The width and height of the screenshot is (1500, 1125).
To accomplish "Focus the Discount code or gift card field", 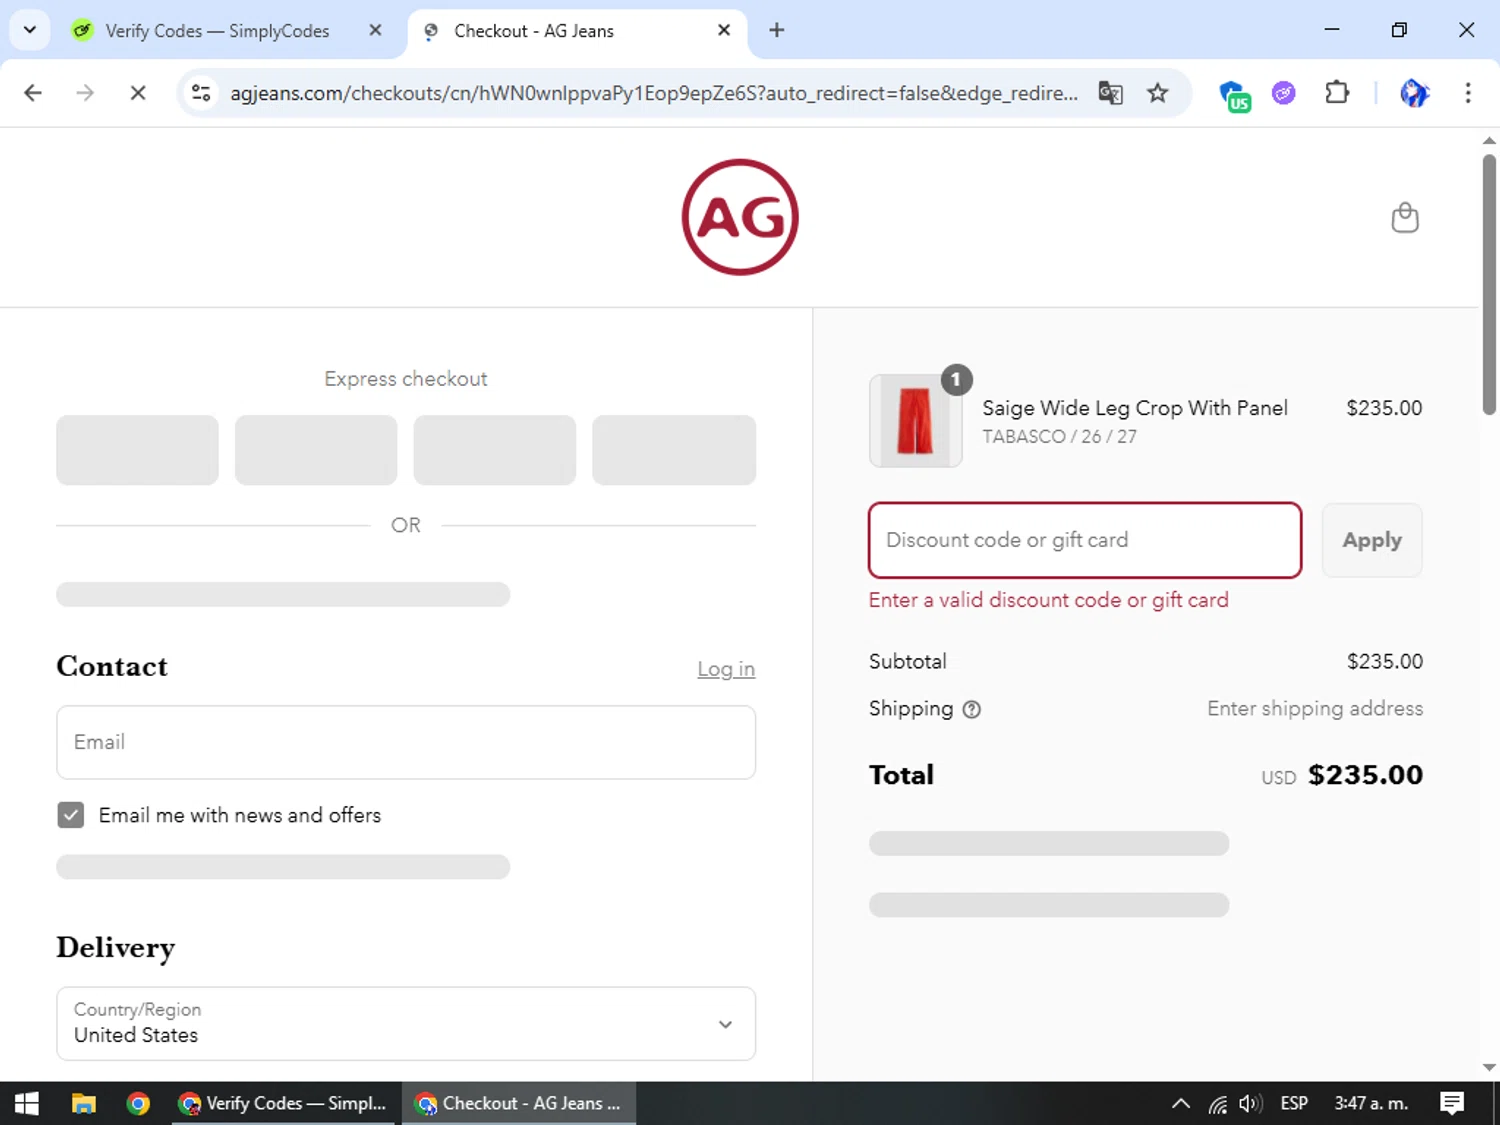I will point(1085,540).
